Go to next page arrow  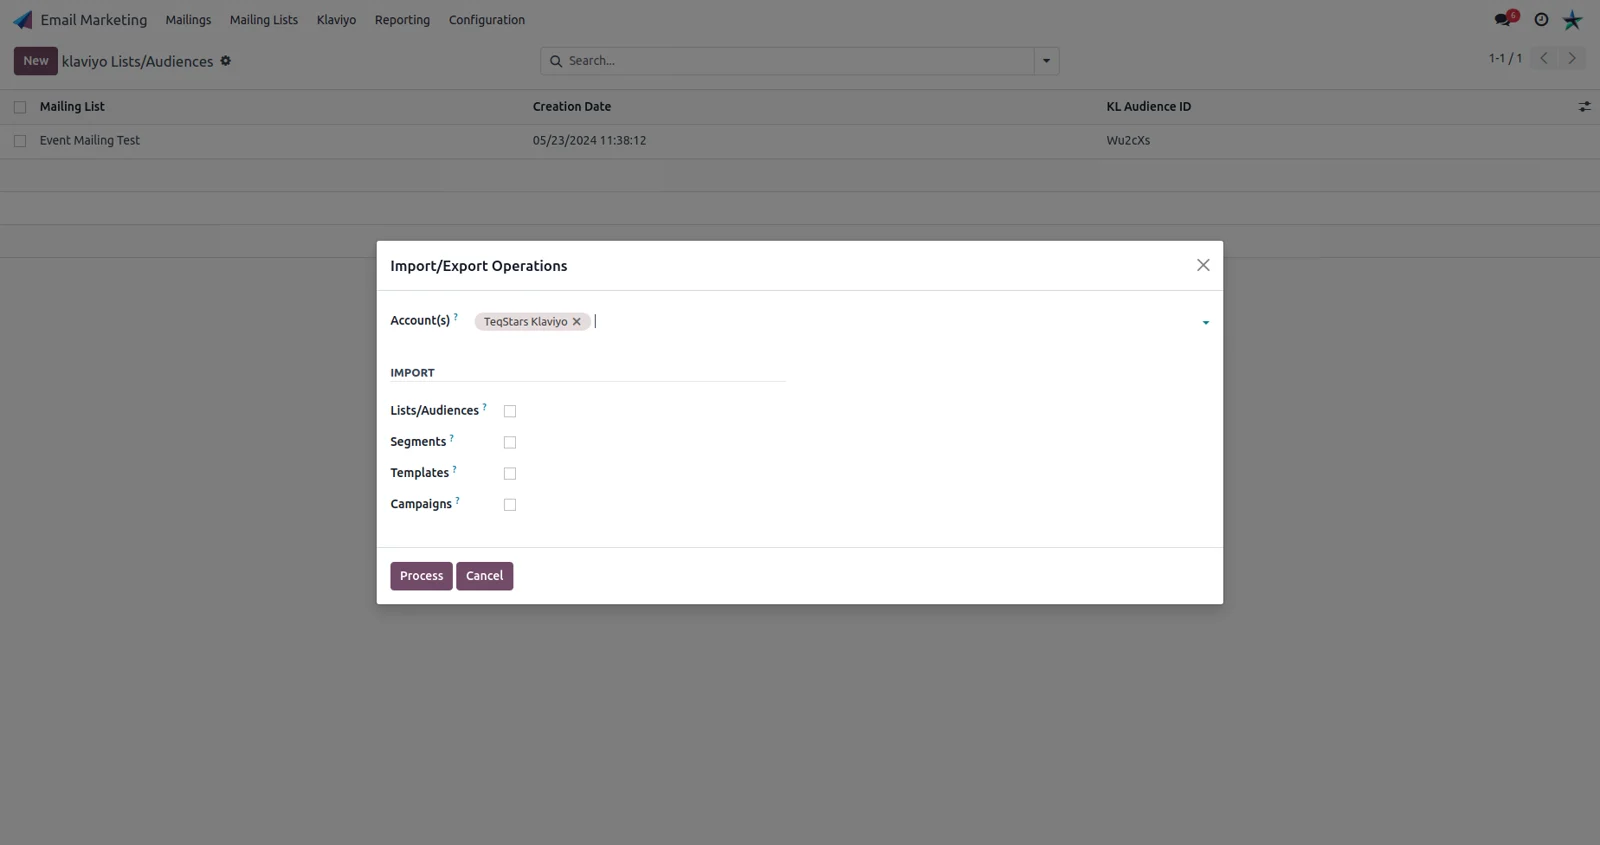coord(1572,58)
